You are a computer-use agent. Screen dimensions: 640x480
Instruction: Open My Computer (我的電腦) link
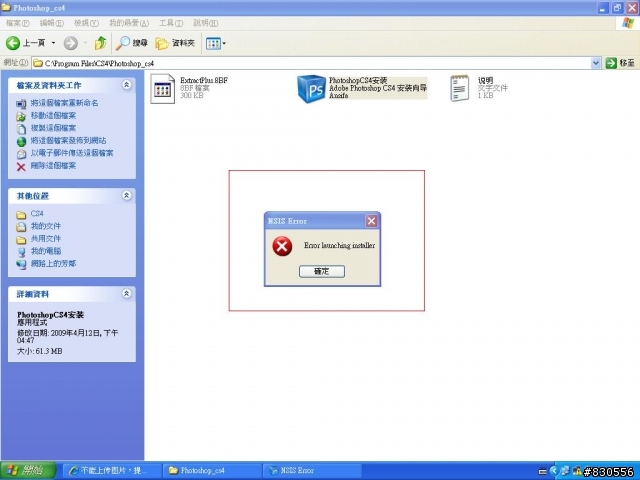click(x=46, y=251)
